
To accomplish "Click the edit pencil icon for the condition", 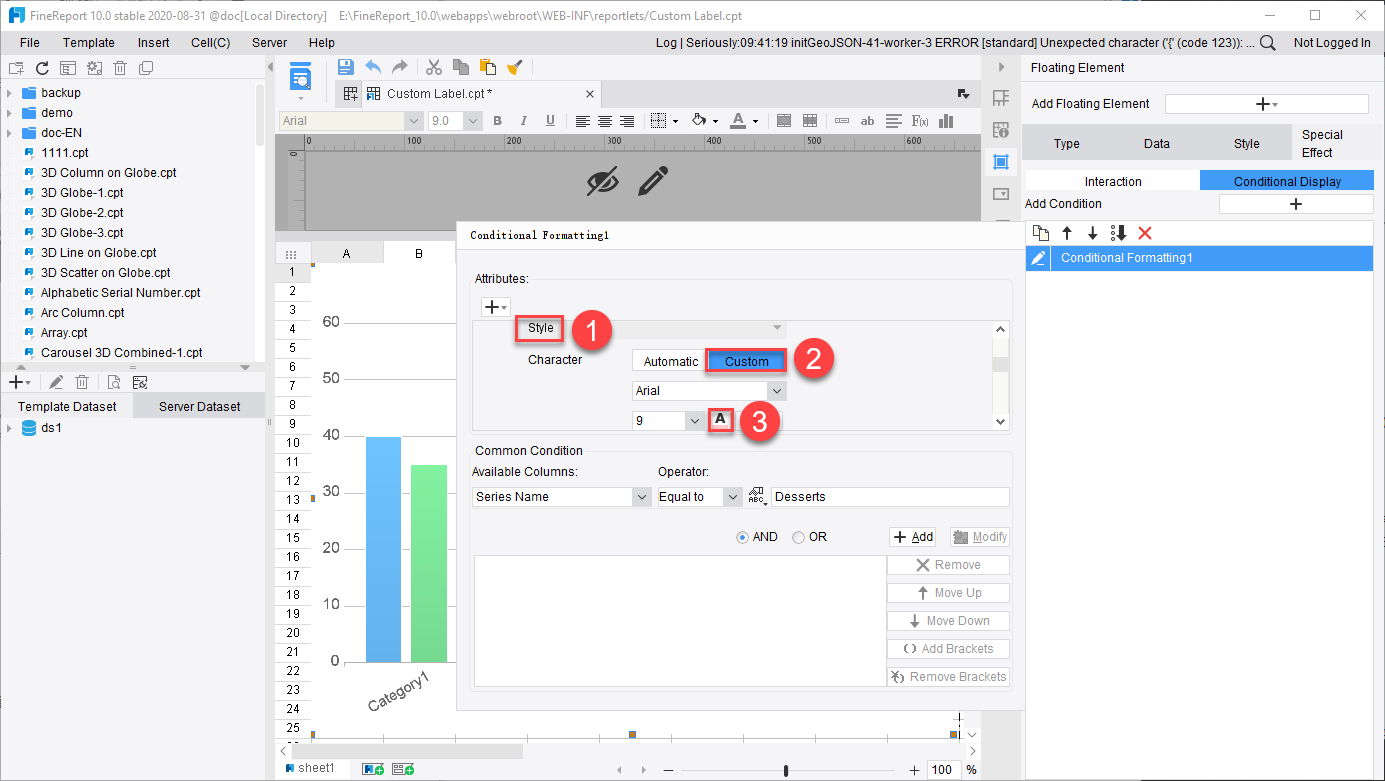I will click(1037, 258).
